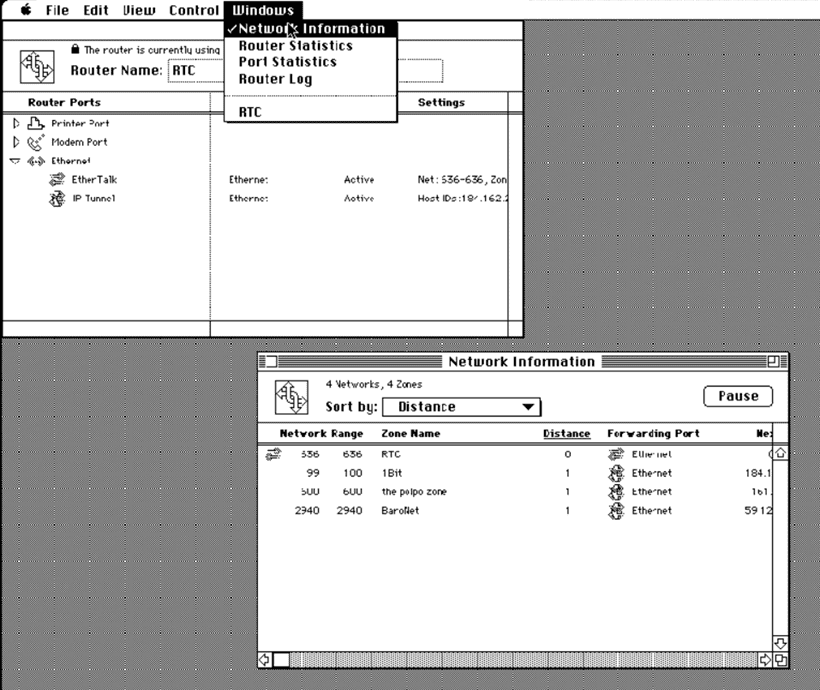This screenshot has height=690, width=820.
Task: Select 'the polpo zone' row
Action: [515, 492]
